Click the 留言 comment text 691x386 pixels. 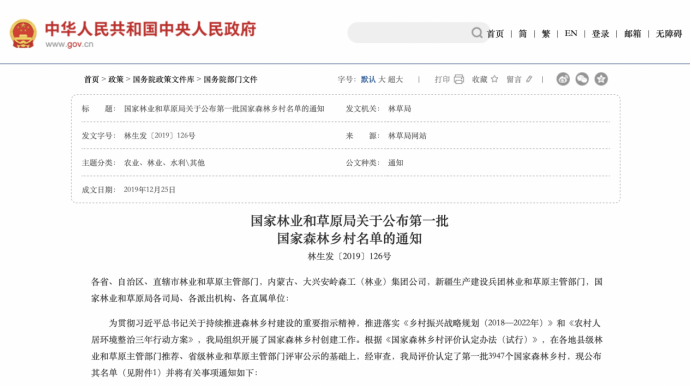point(514,79)
